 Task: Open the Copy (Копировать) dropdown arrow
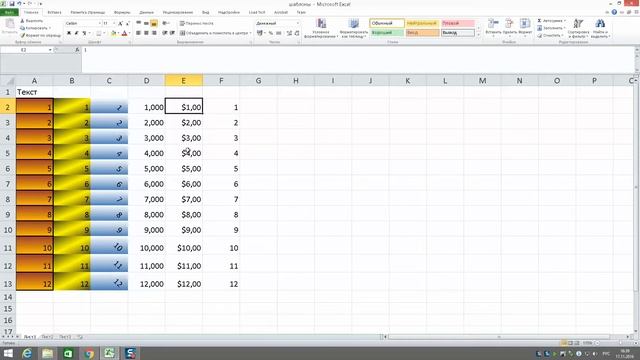(x=50, y=28)
